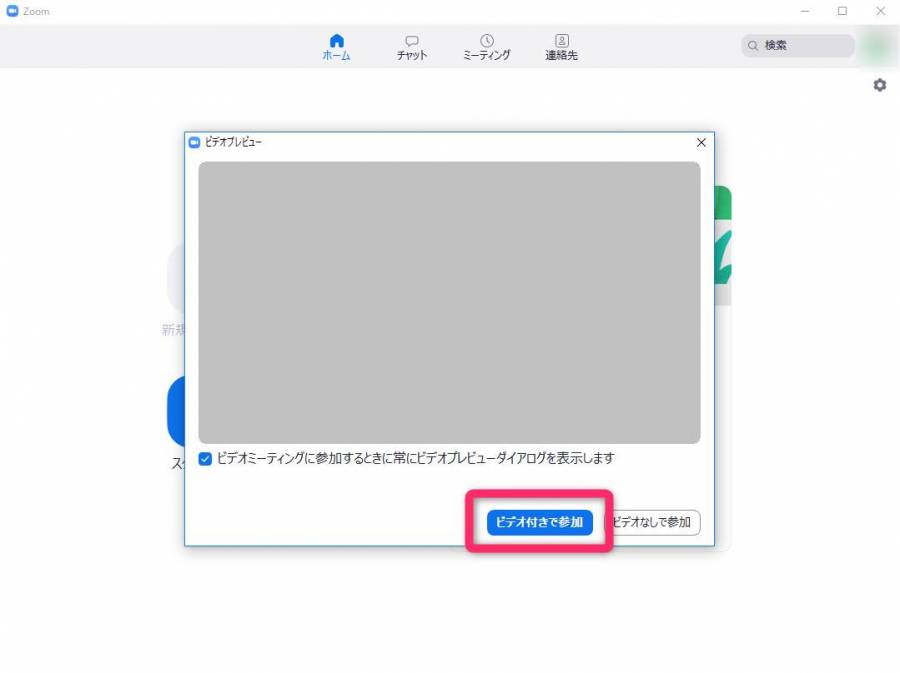Minimize the Zoom window
Viewport: 900px width, 673px height.
tap(805, 11)
